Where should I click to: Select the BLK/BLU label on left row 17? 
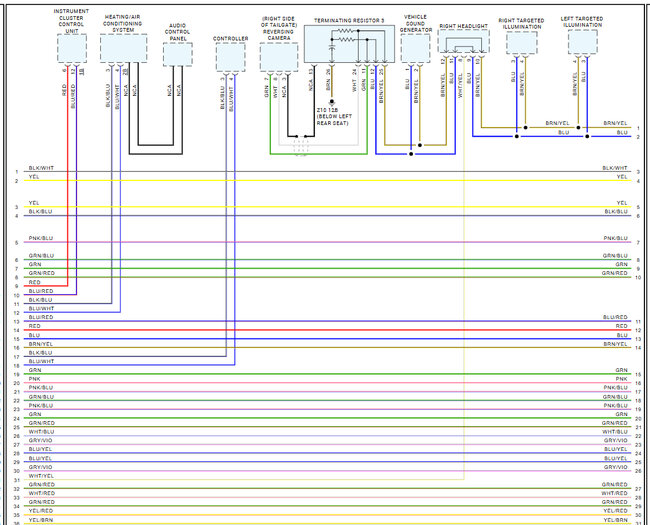pyautogui.click(x=40, y=353)
